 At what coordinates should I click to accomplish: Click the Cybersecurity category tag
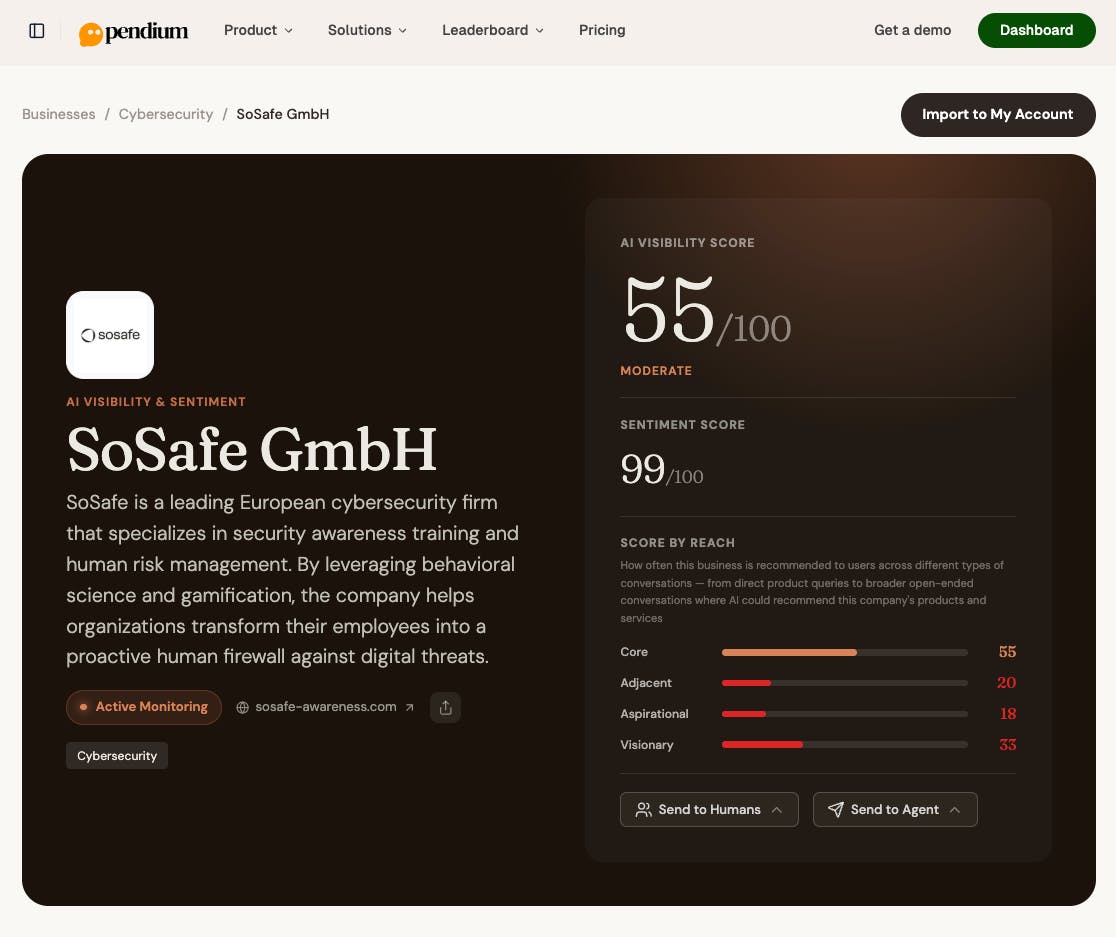(x=117, y=756)
